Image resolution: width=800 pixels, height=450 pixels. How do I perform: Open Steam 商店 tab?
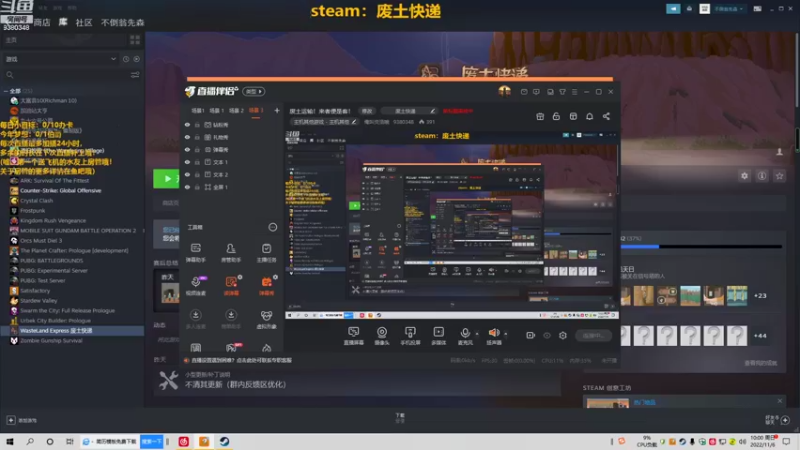42,22
